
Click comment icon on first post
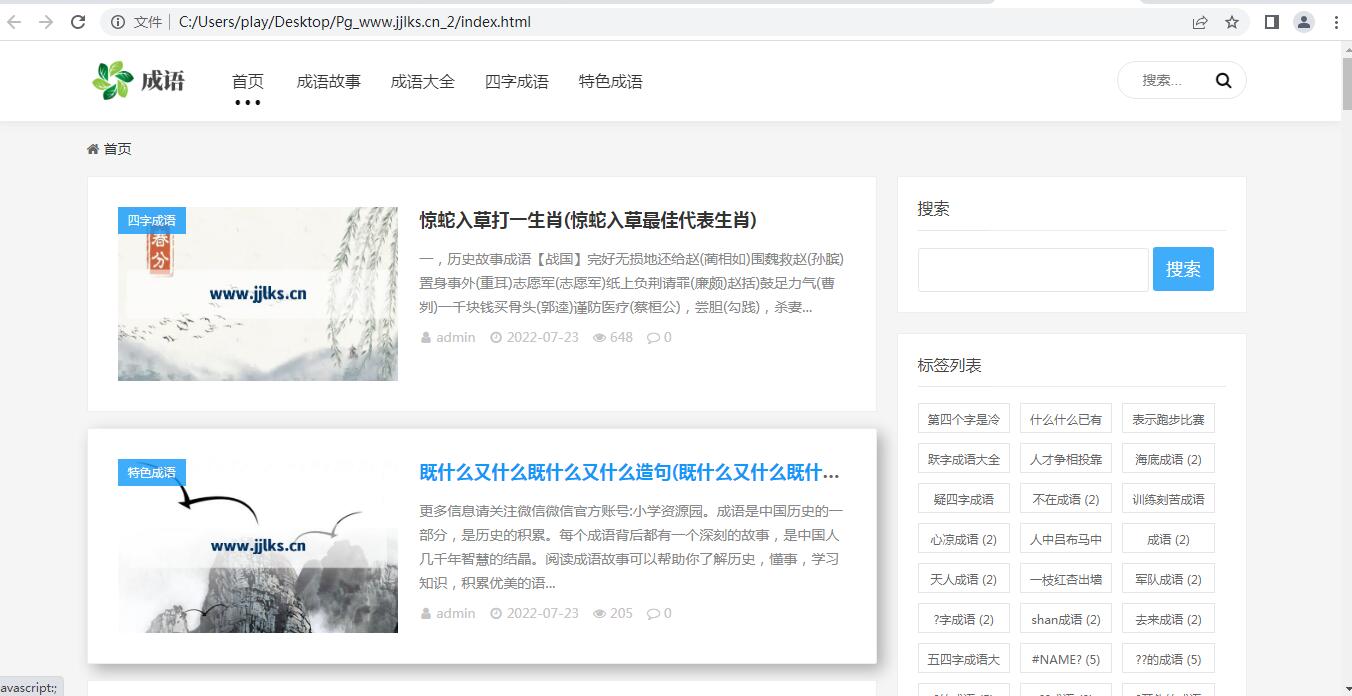(653, 338)
